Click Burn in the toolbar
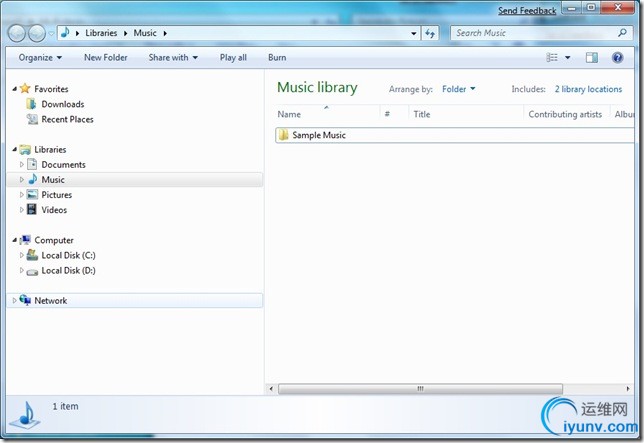Image resolution: width=644 pixels, height=443 pixels. tap(277, 57)
